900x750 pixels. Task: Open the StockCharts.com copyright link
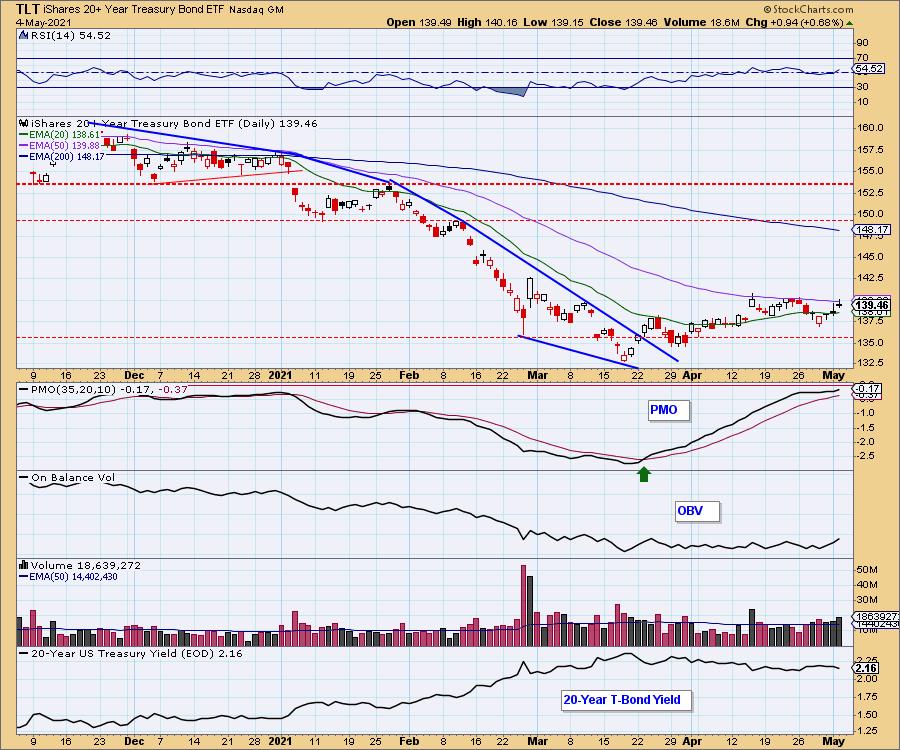pos(809,9)
